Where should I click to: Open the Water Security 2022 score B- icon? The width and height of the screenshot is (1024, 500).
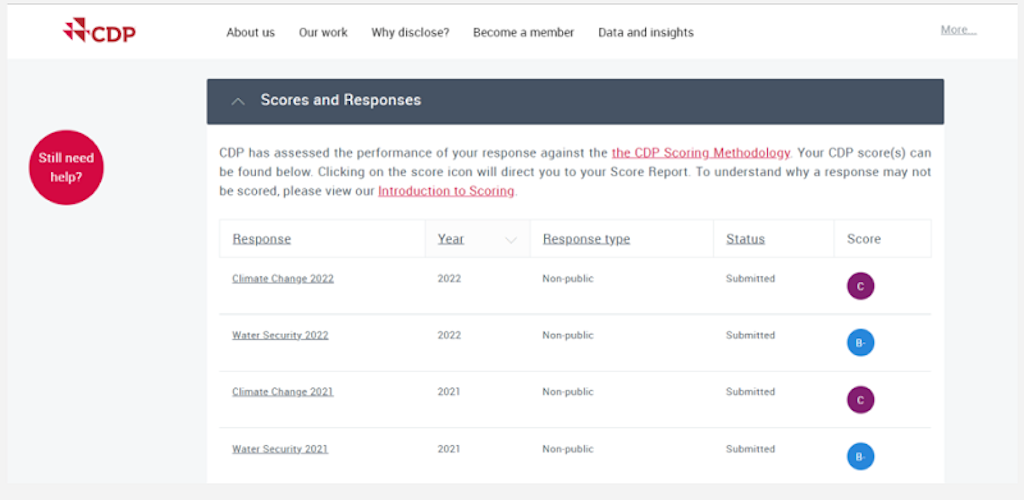pyautogui.click(x=860, y=343)
